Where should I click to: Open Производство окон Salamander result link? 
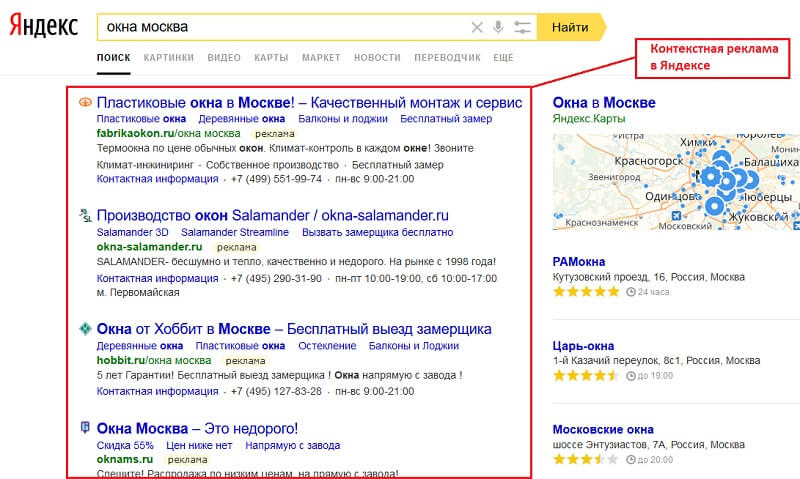273,215
